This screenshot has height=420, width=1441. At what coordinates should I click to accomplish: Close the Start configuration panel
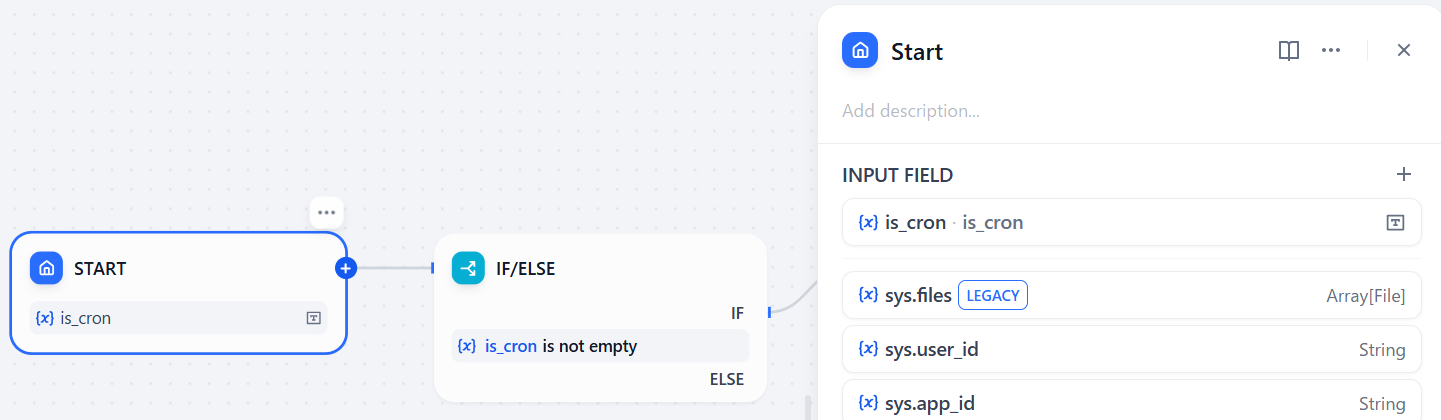pos(1404,51)
